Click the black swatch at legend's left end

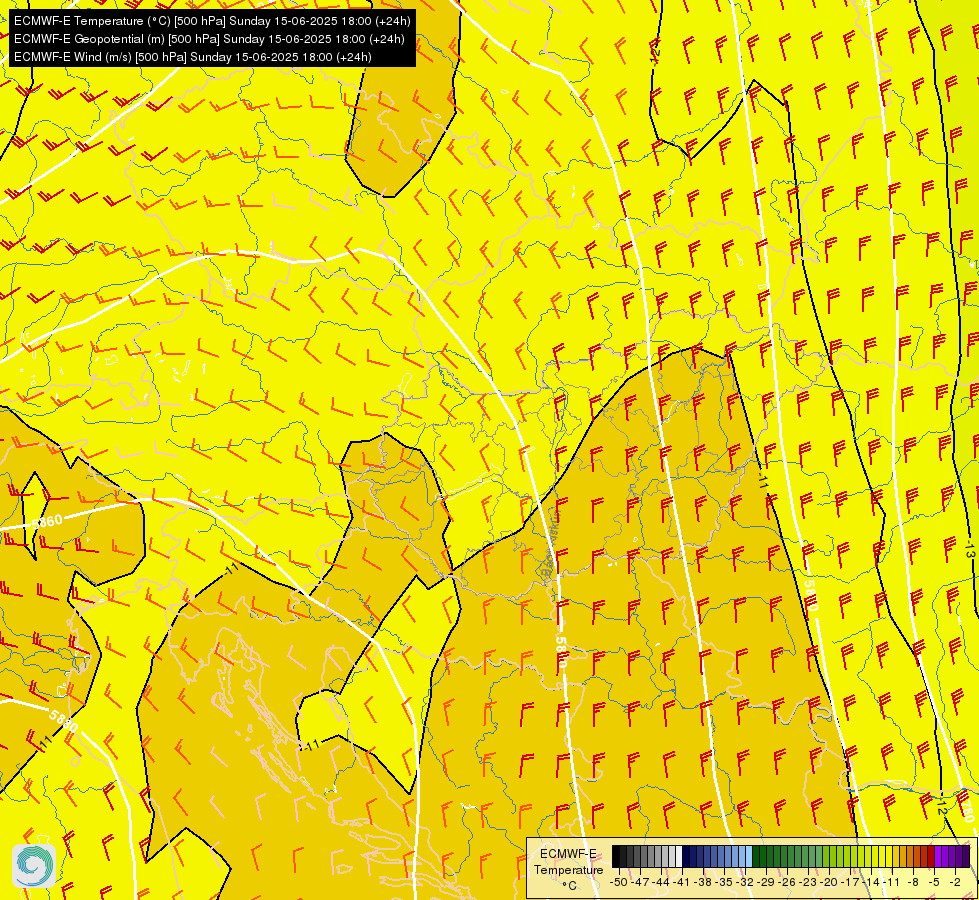pyautogui.click(x=616, y=856)
